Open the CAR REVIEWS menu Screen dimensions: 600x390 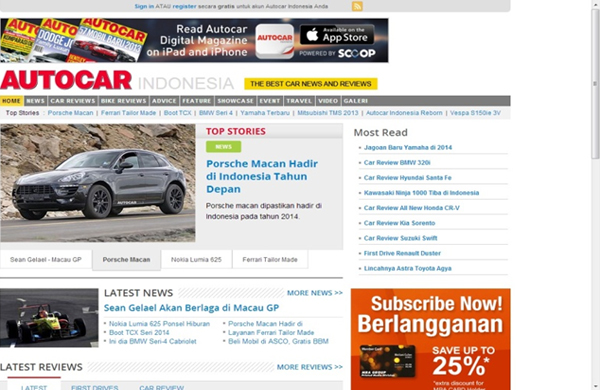(73, 101)
